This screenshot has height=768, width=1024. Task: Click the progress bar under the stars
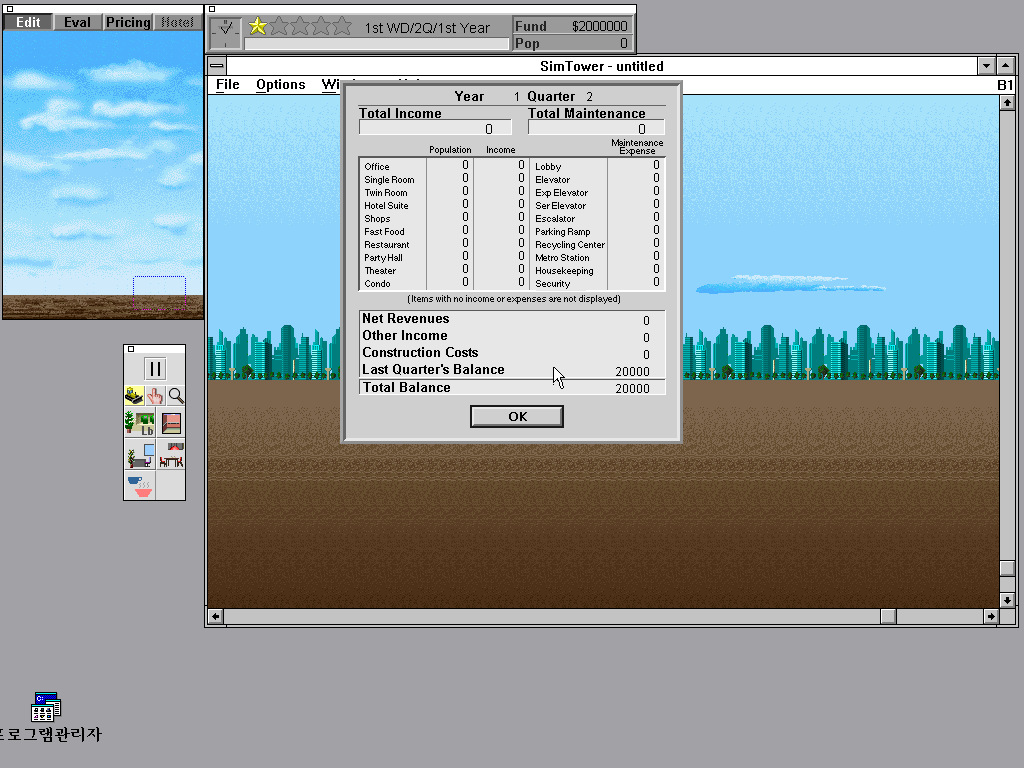click(x=377, y=44)
